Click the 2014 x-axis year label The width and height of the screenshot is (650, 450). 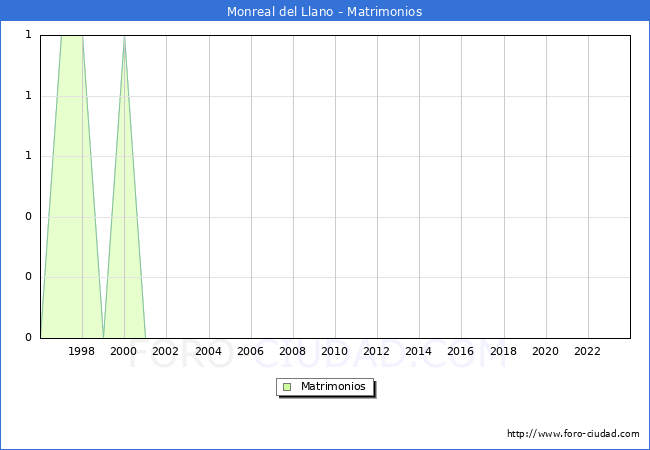(x=419, y=352)
